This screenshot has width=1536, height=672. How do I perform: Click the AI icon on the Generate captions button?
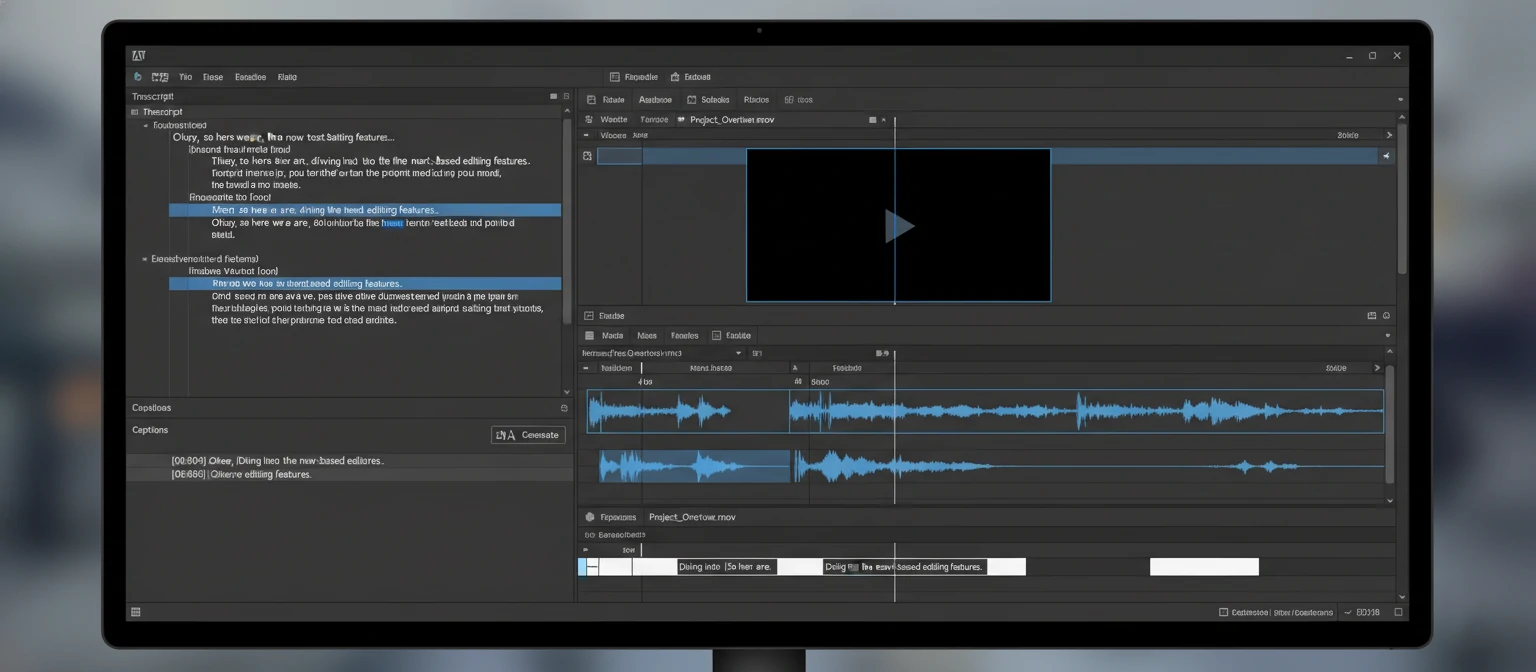click(505, 435)
